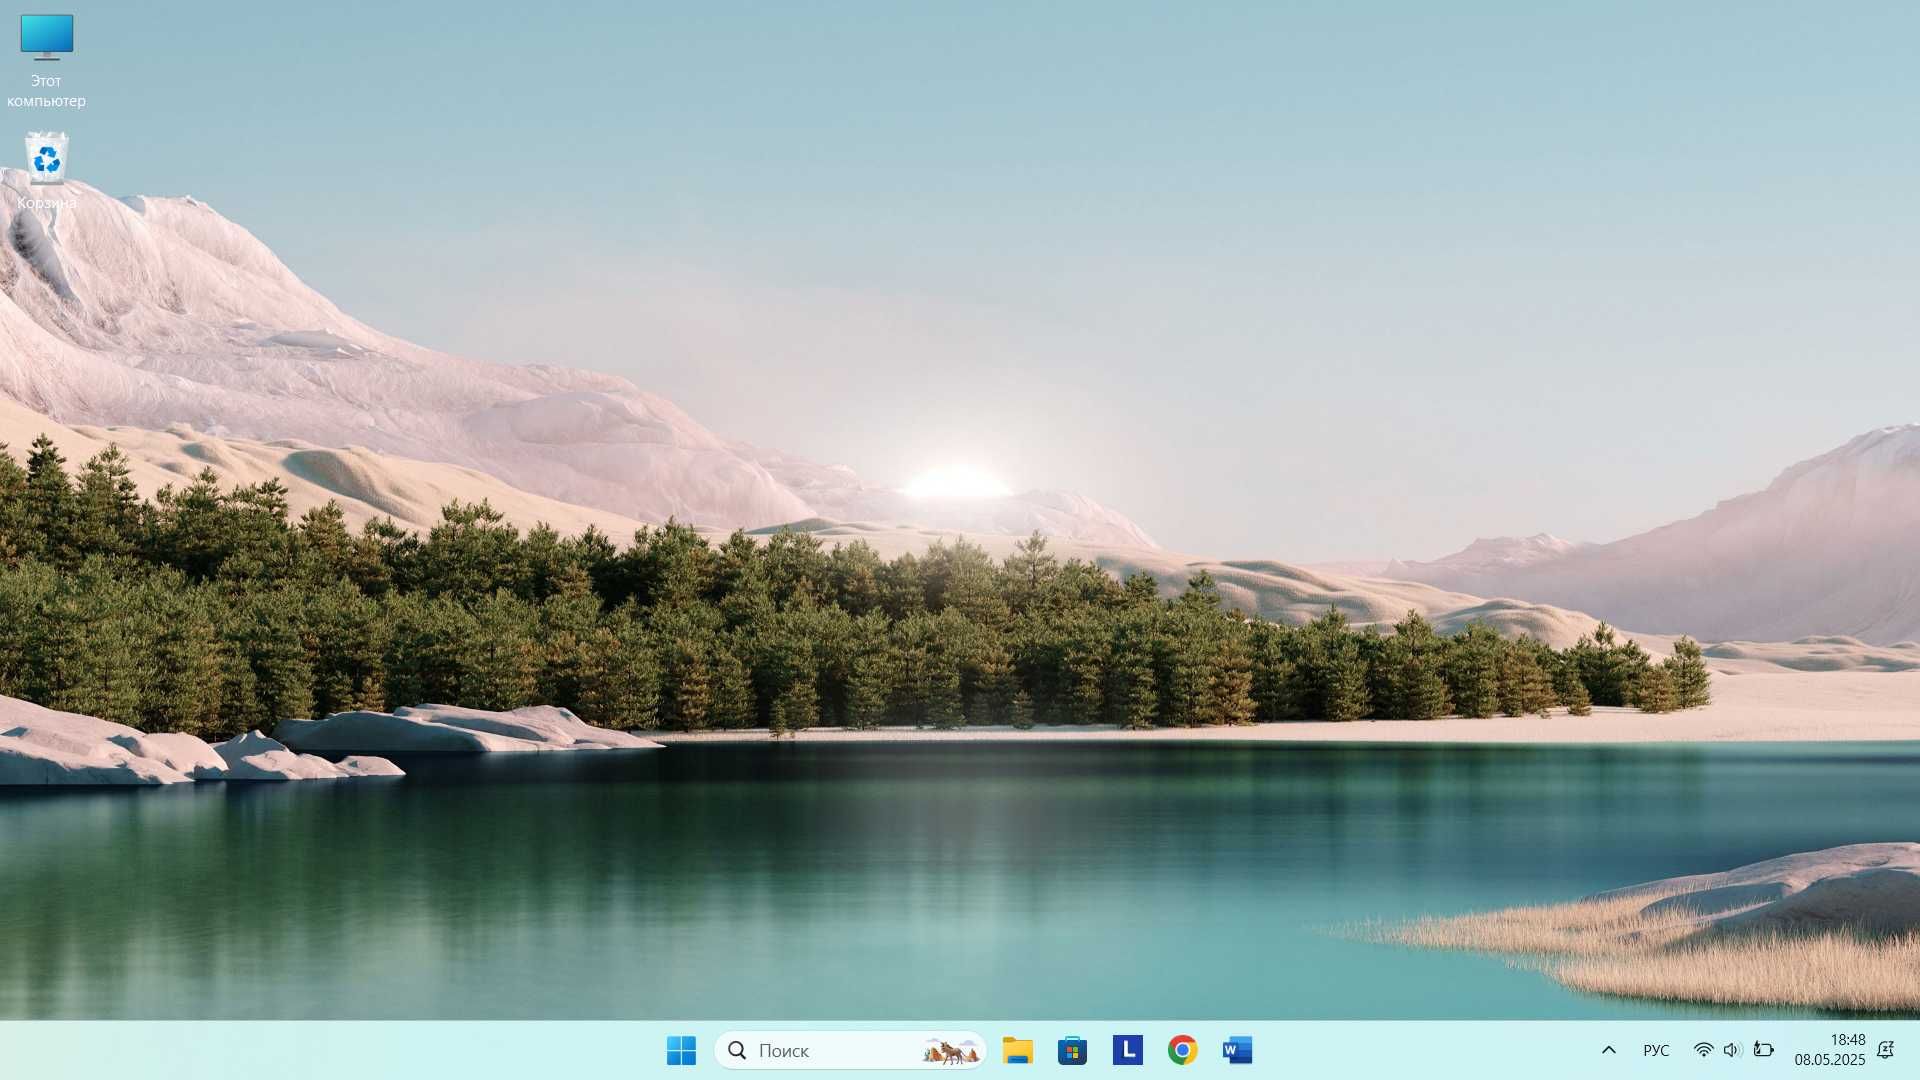Select the 'Этот компьютер' desktop icon
Viewport: 1920px width, 1080px height.
tap(46, 60)
